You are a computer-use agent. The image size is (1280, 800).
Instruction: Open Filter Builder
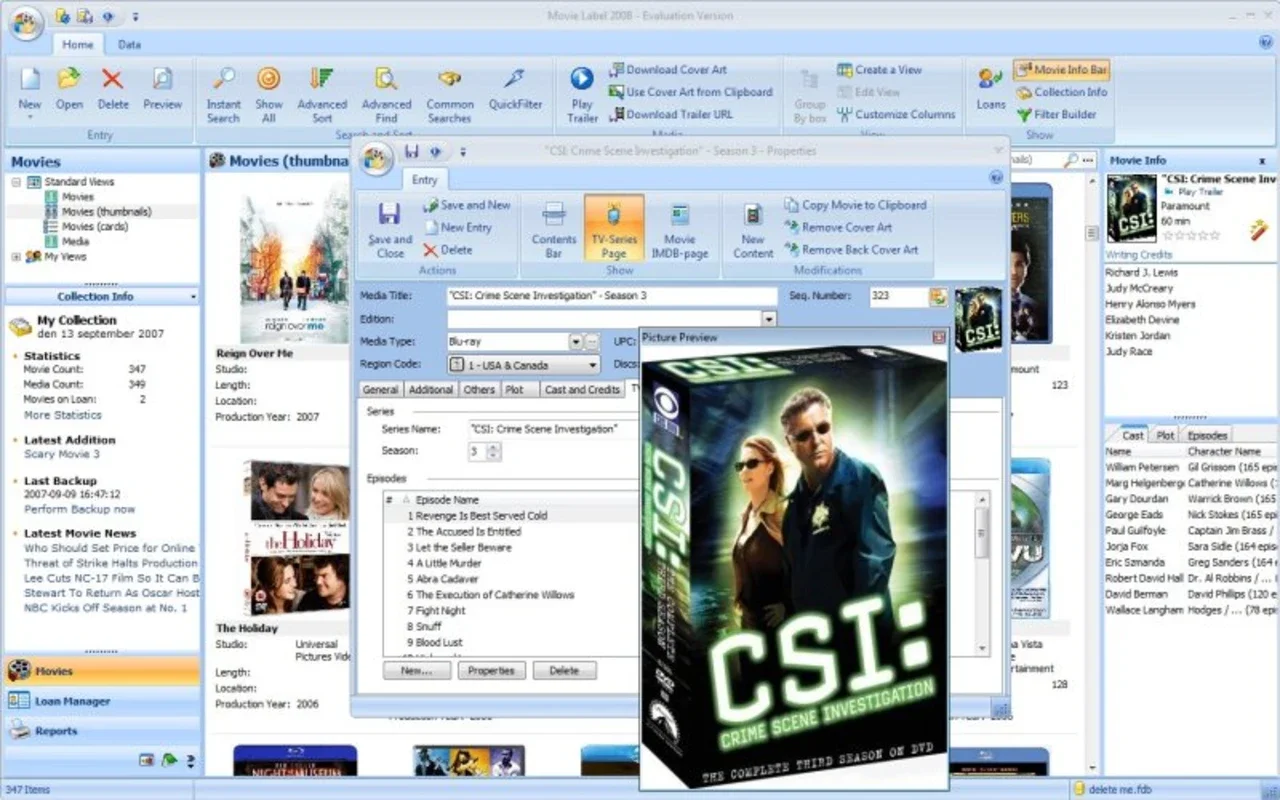[1056, 114]
